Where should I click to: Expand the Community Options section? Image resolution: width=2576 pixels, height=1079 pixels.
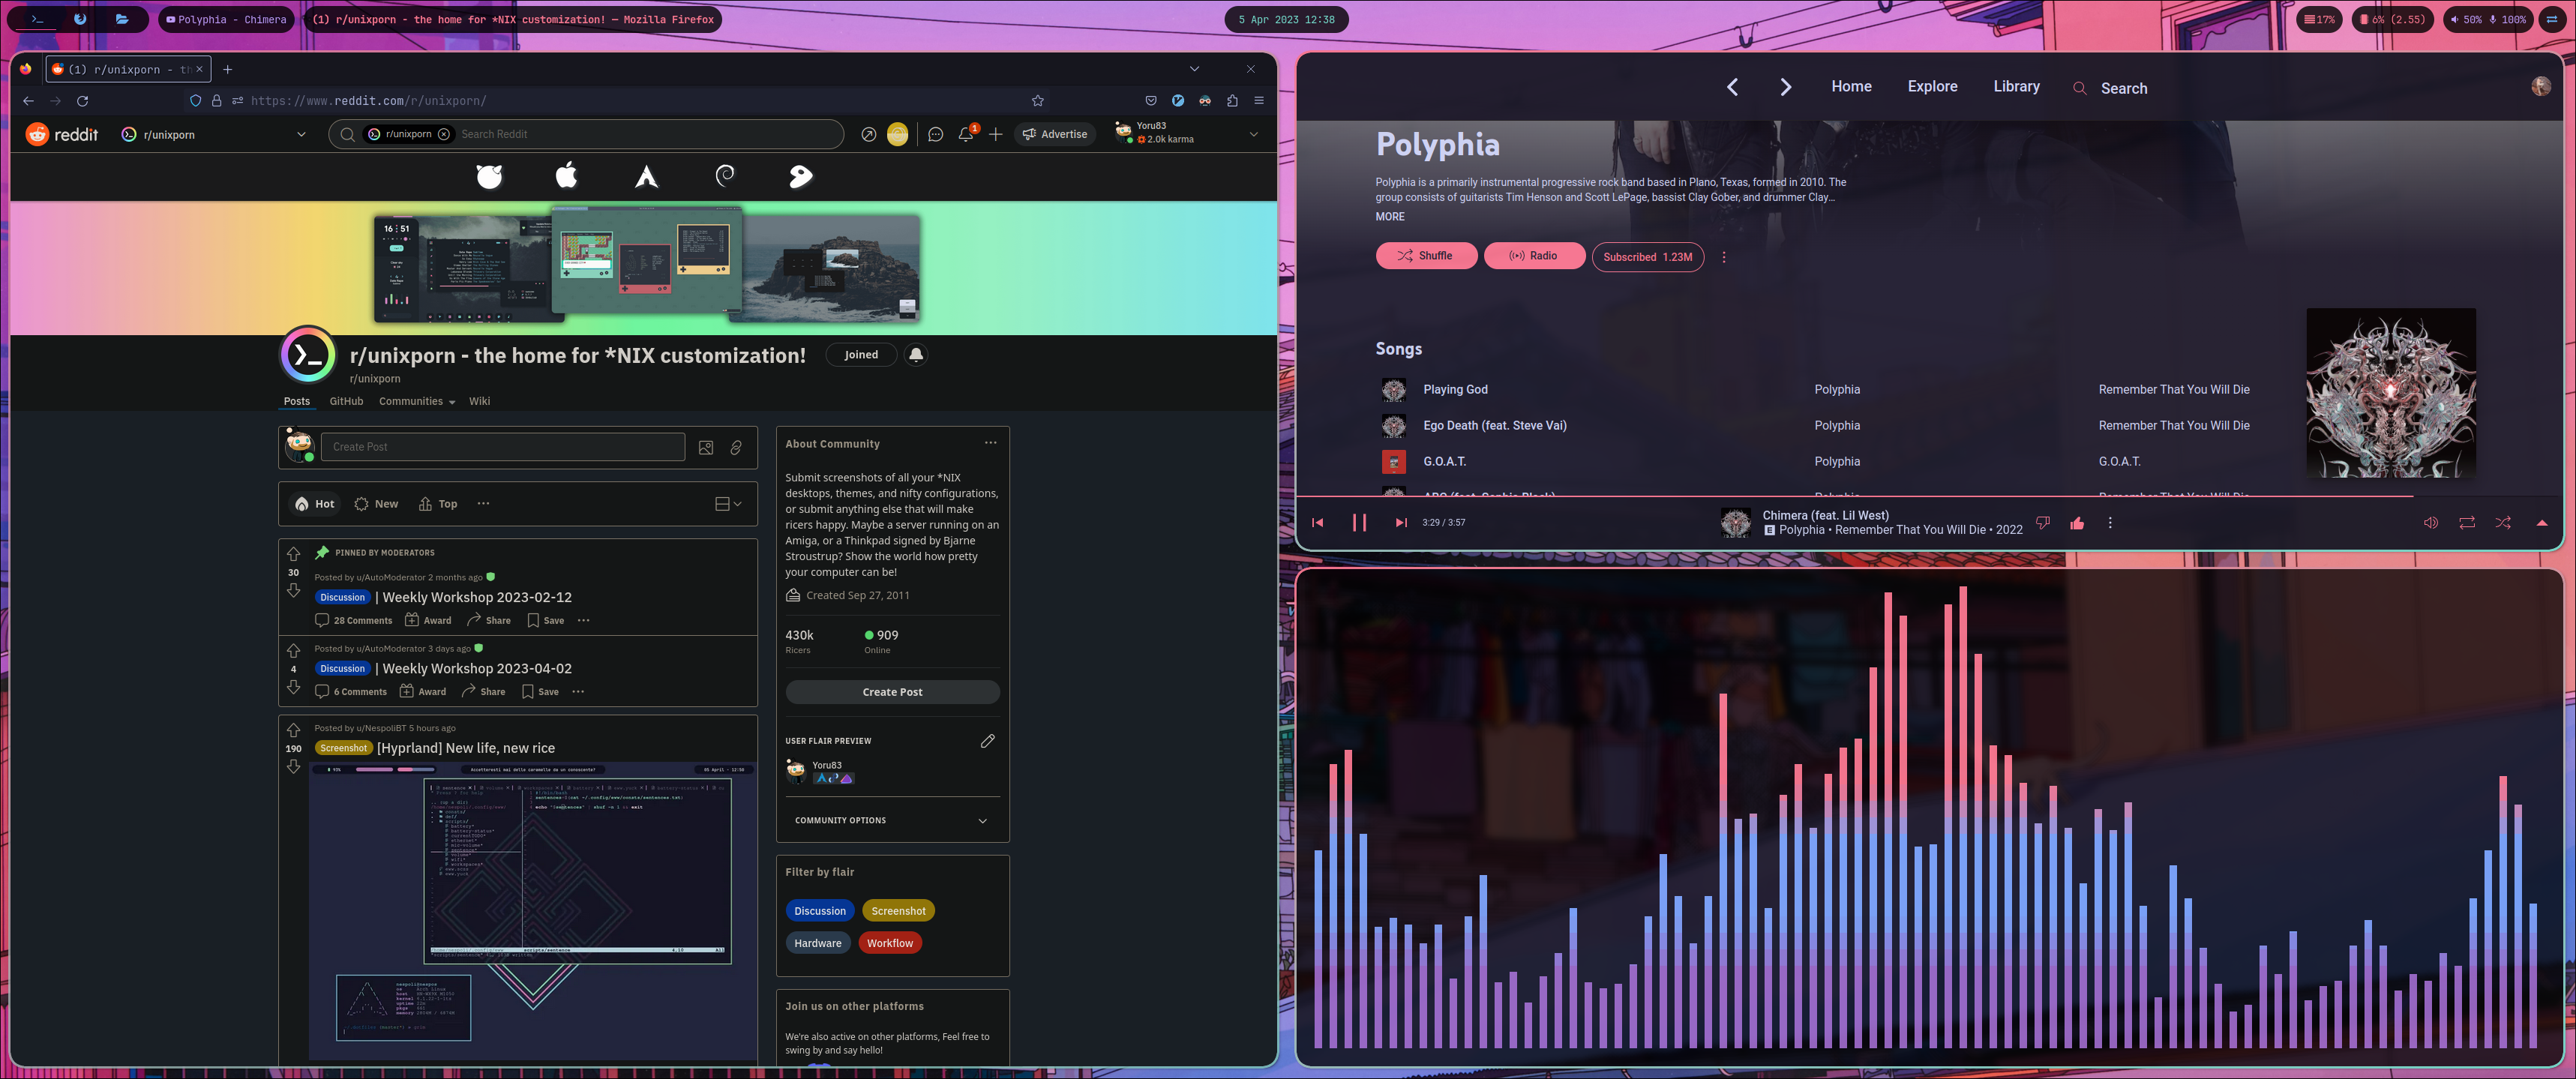click(x=982, y=820)
